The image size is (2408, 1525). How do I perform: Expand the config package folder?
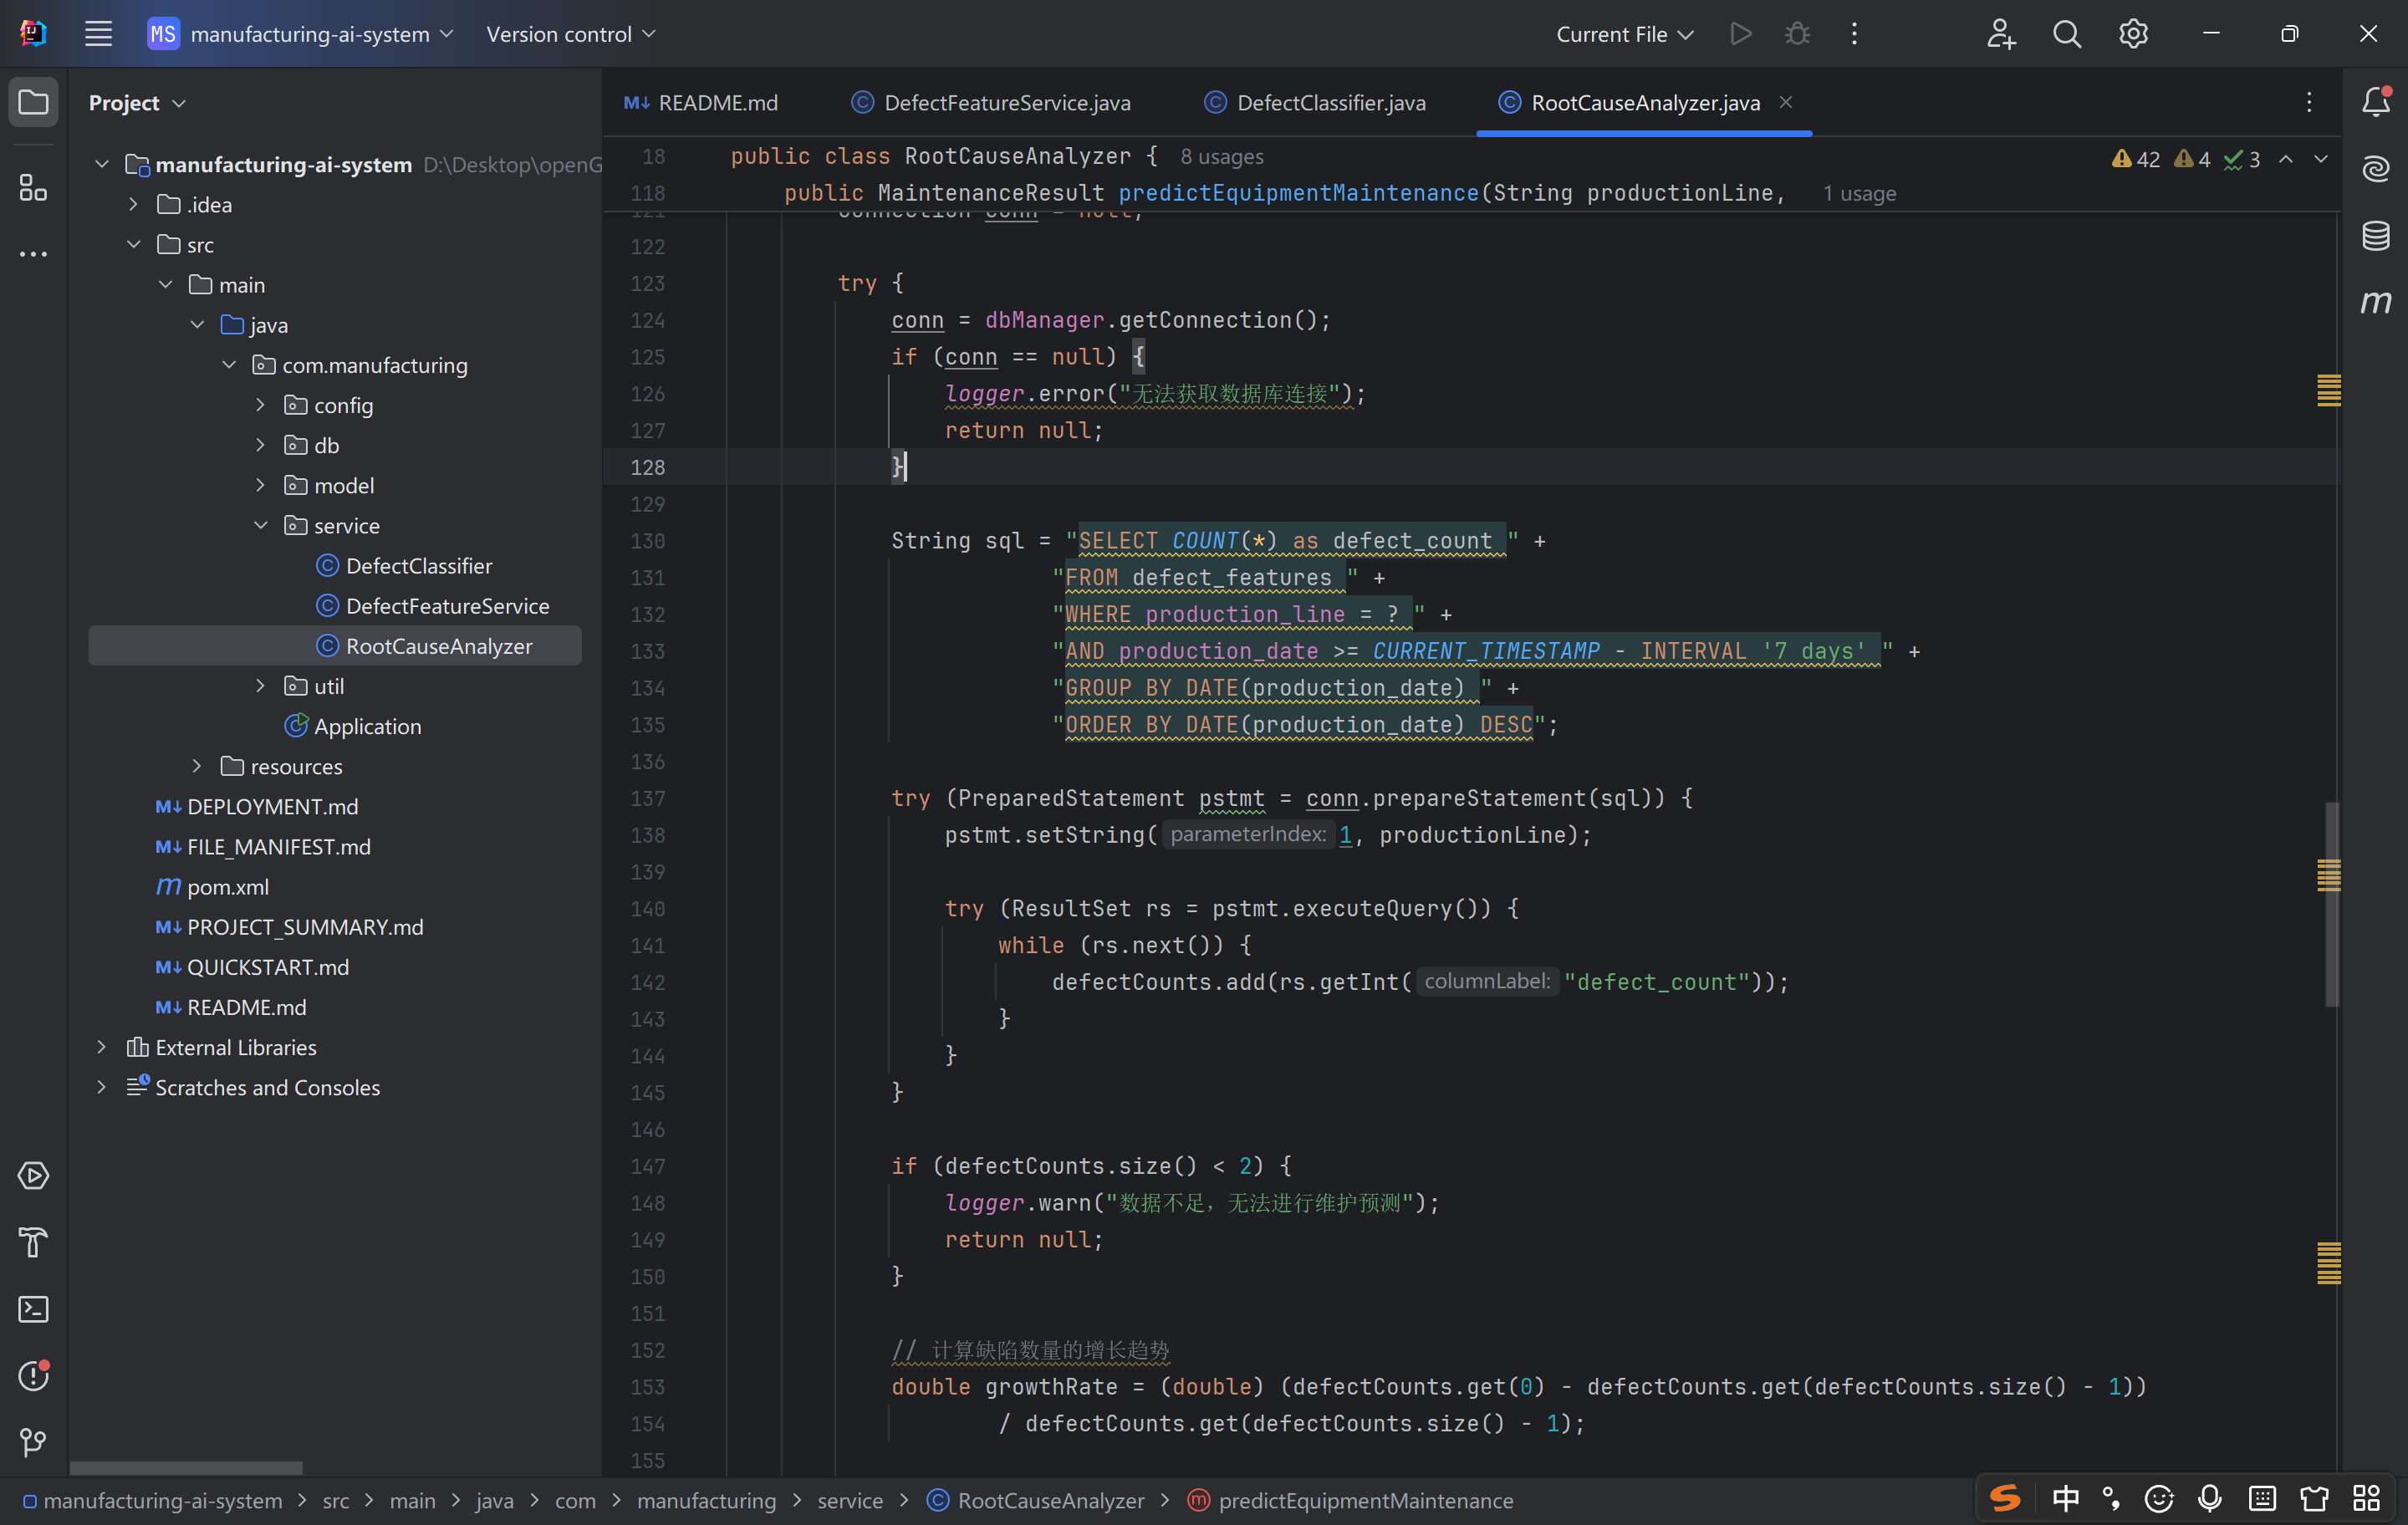(260, 405)
